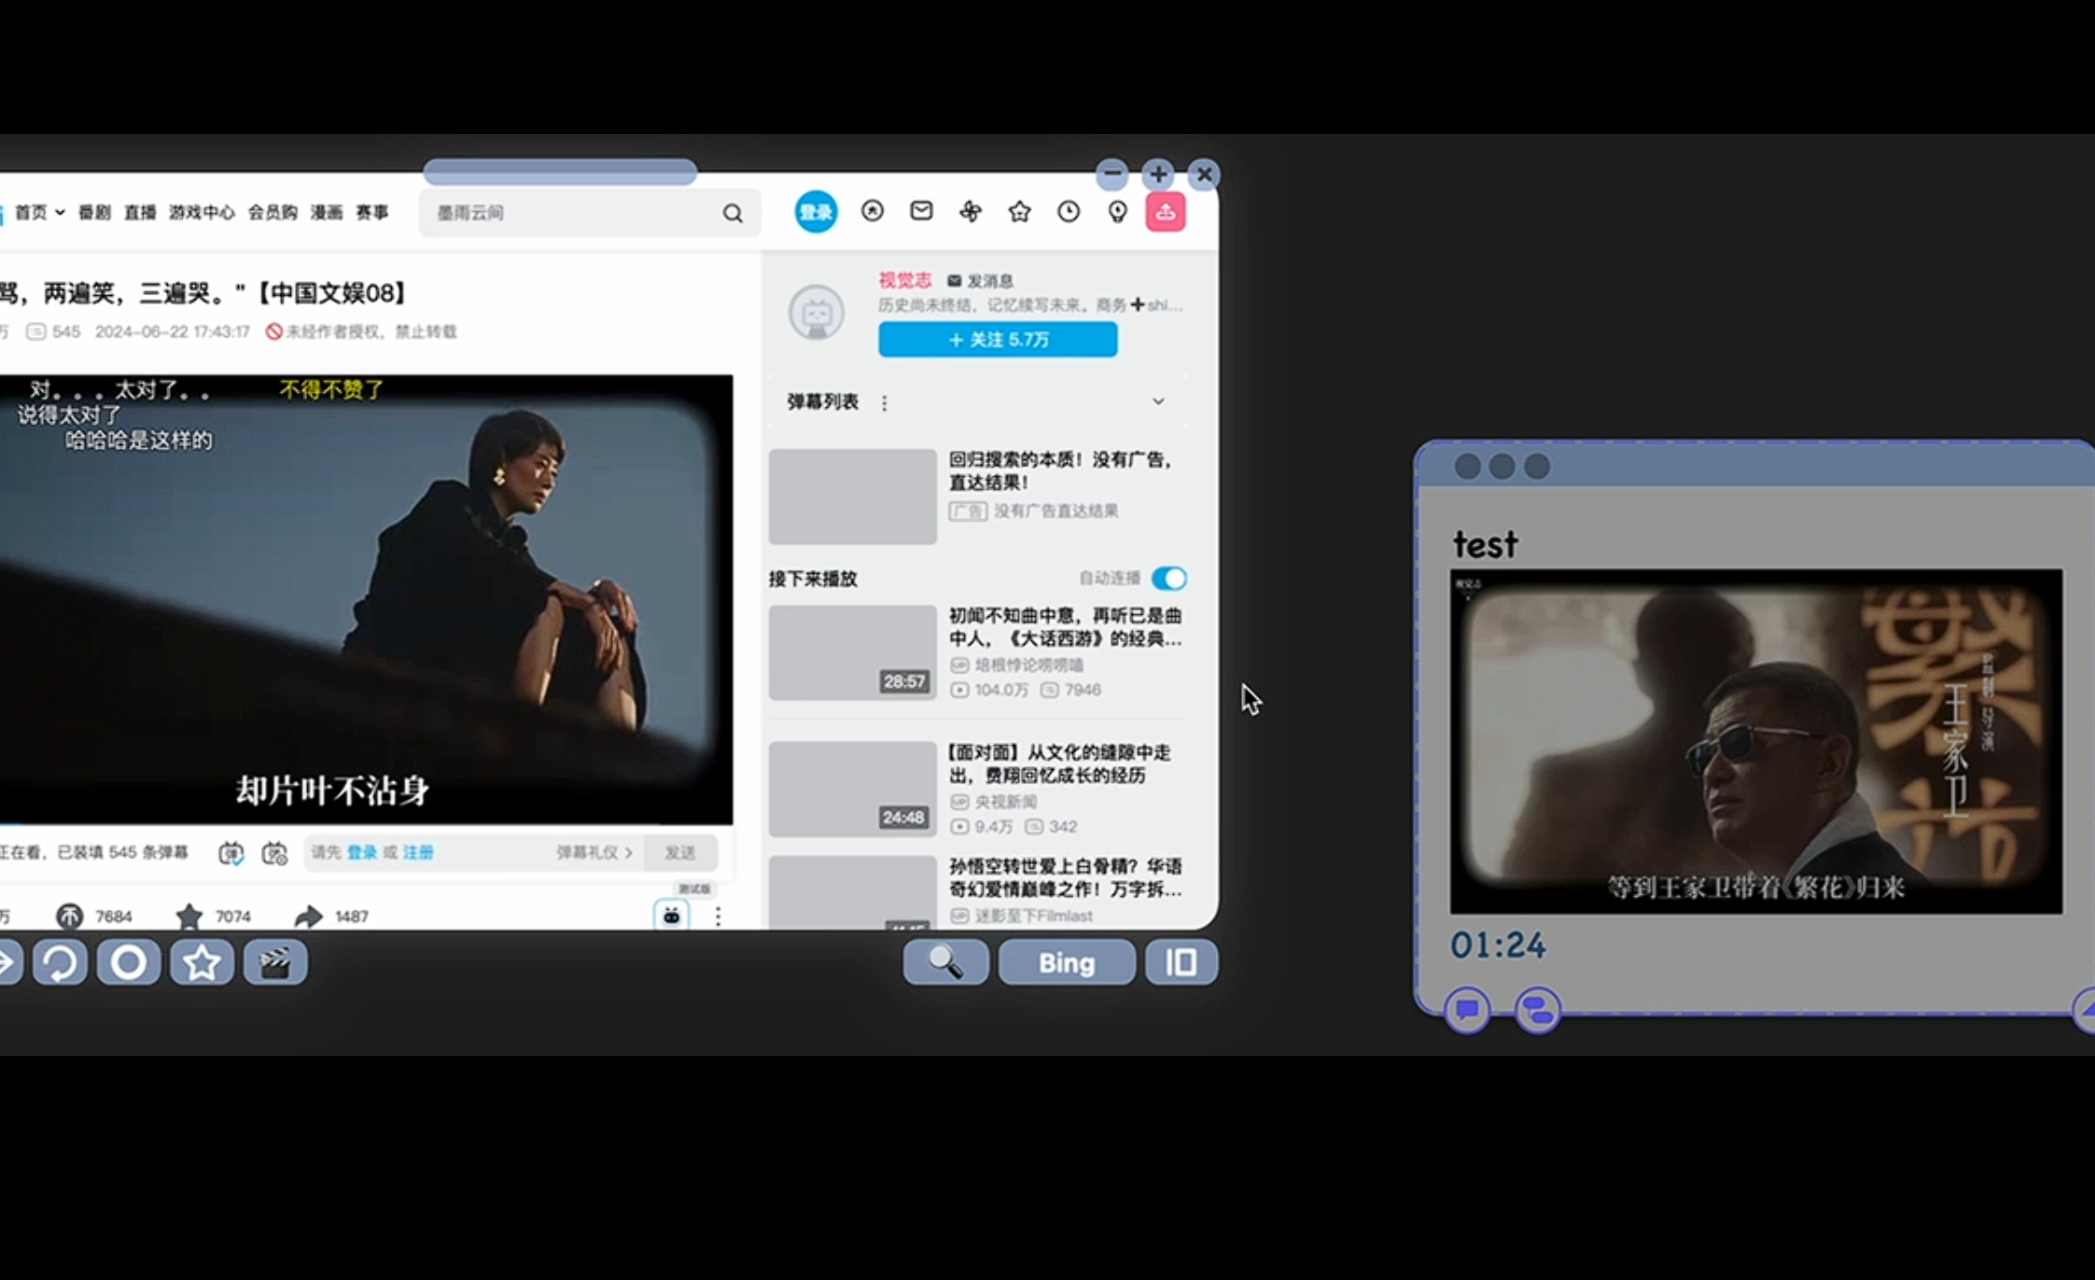
Task: Open the creation center lightbulb icon
Action: (1117, 211)
